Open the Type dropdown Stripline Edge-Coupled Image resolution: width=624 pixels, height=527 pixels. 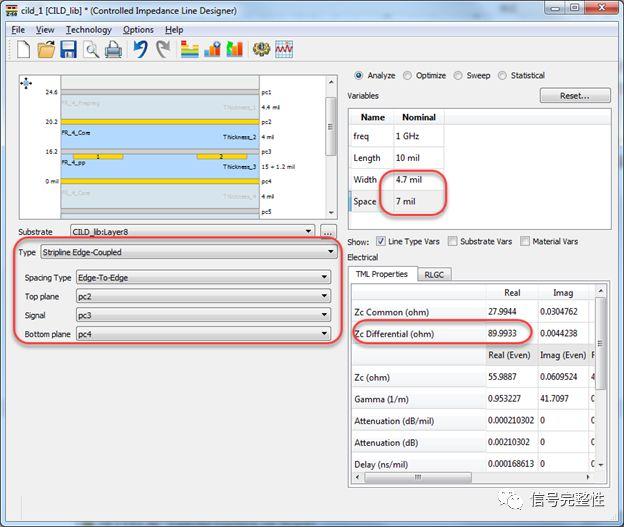(189, 252)
